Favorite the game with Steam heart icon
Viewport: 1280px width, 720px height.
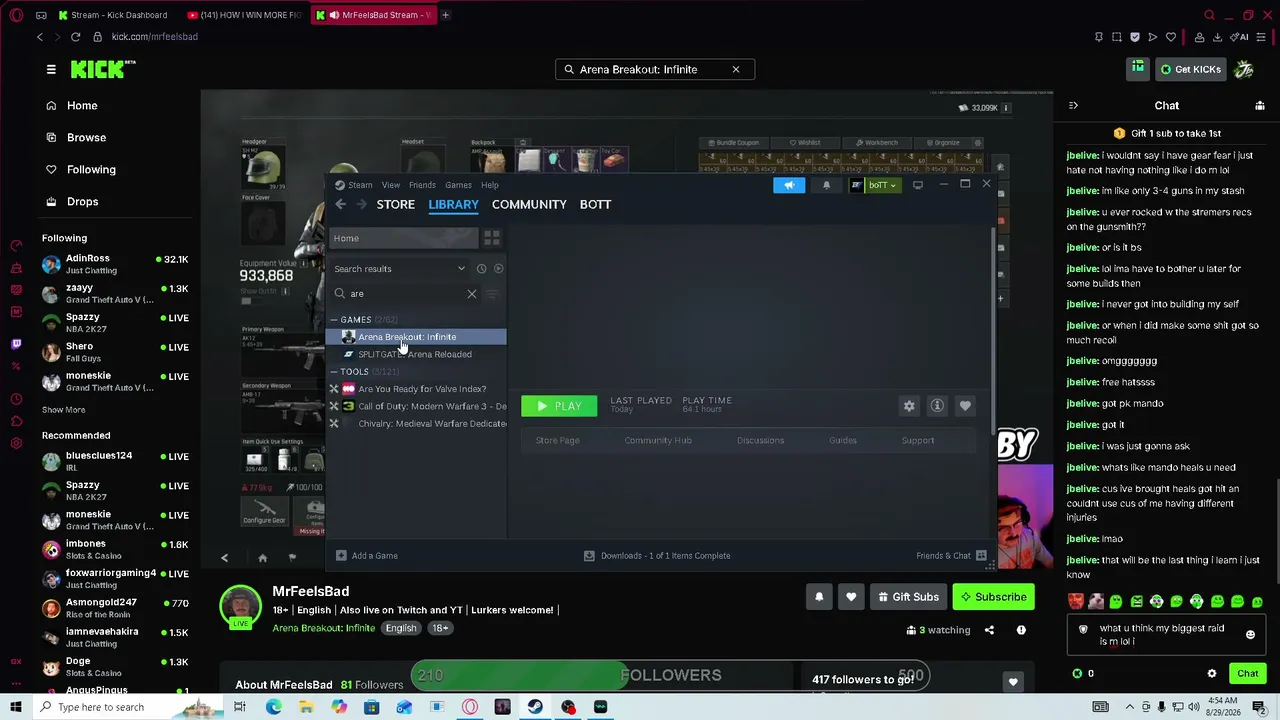(x=965, y=406)
